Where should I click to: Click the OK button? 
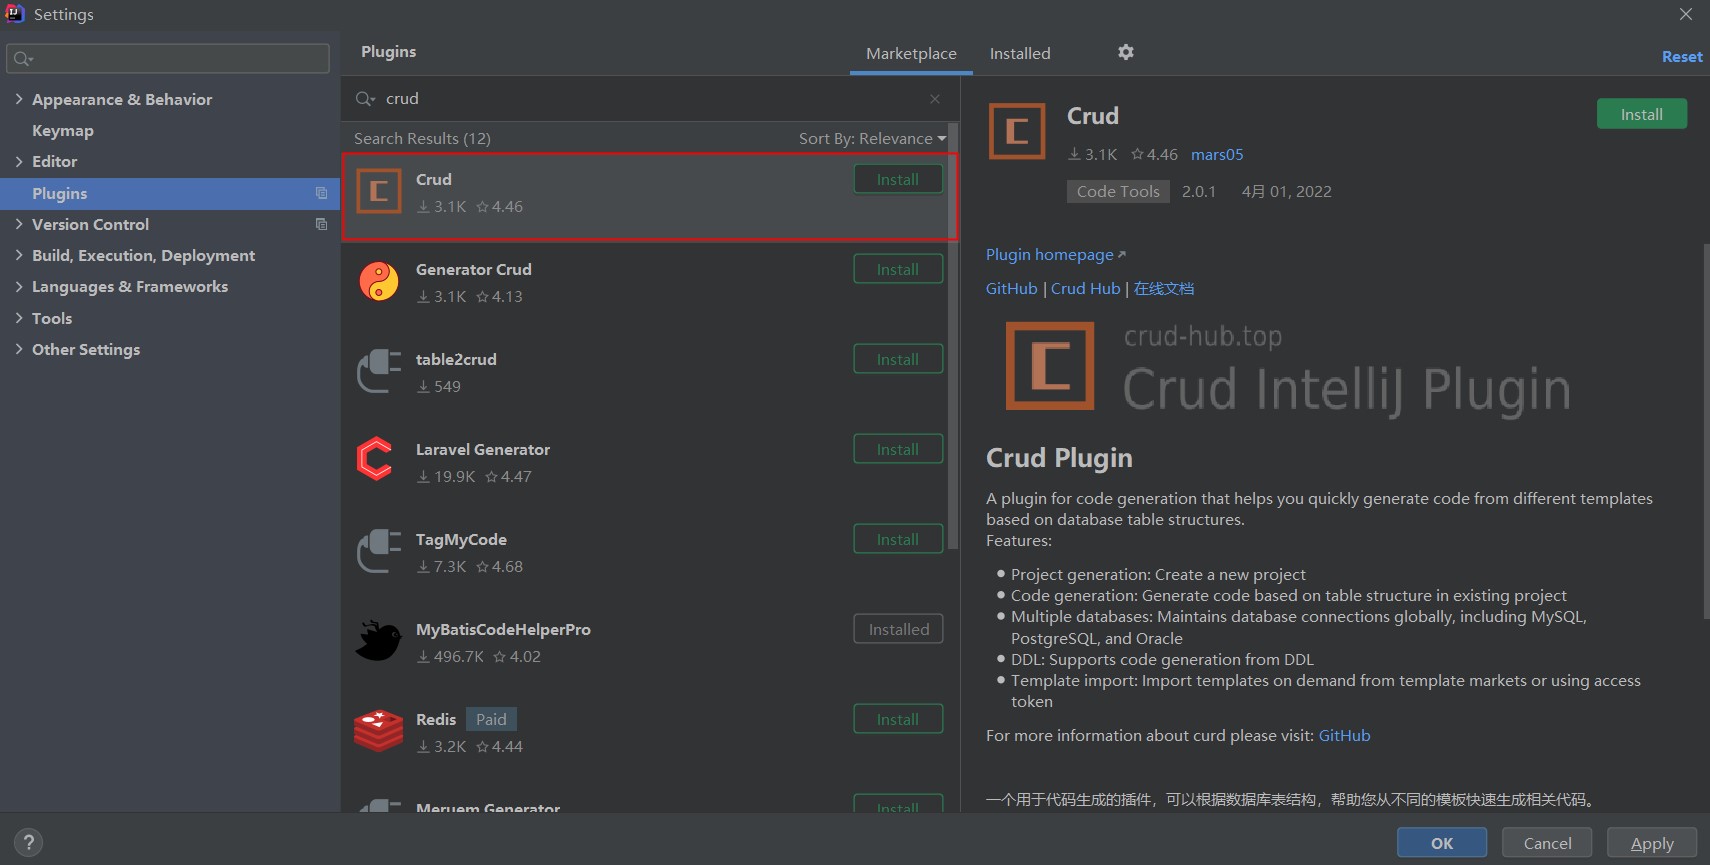(x=1442, y=843)
